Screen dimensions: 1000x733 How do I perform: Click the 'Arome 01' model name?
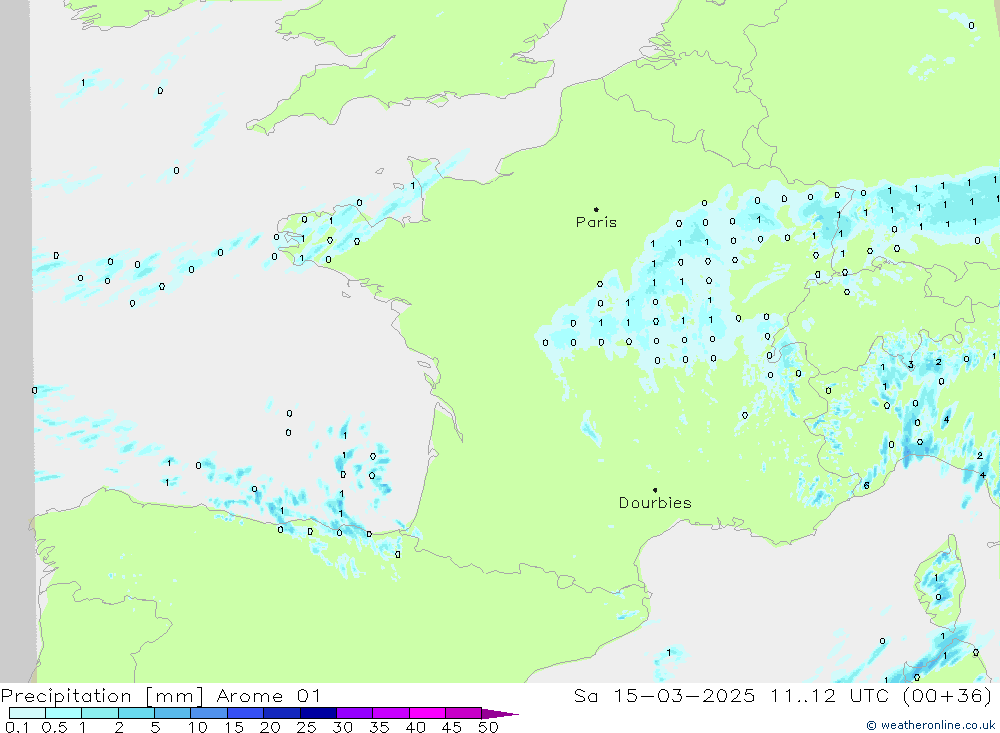pyautogui.click(x=268, y=696)
